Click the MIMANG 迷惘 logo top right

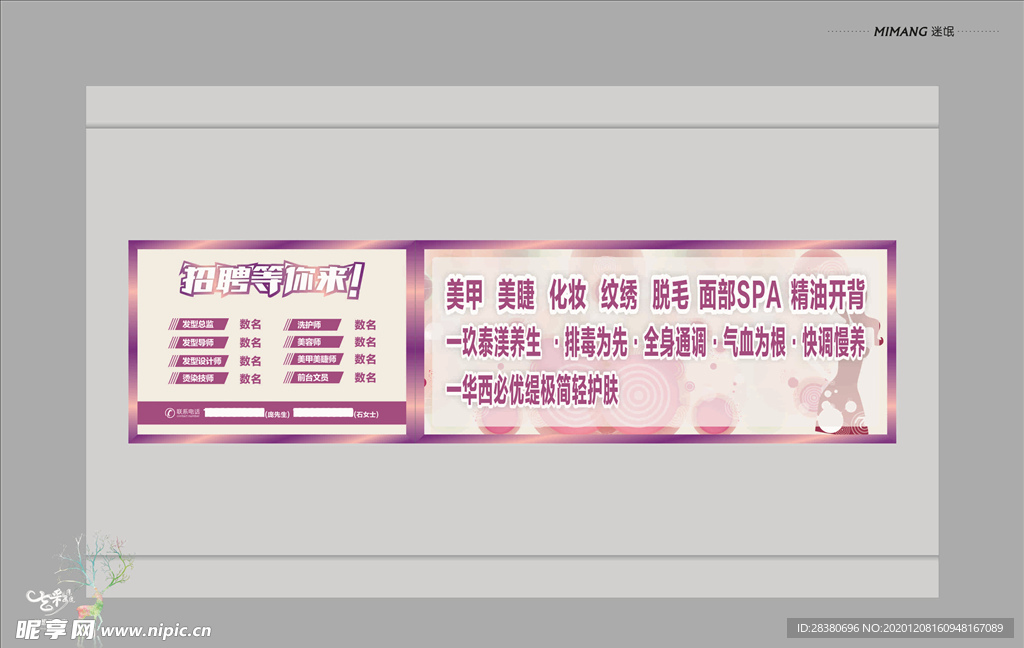tap(916, 30)
